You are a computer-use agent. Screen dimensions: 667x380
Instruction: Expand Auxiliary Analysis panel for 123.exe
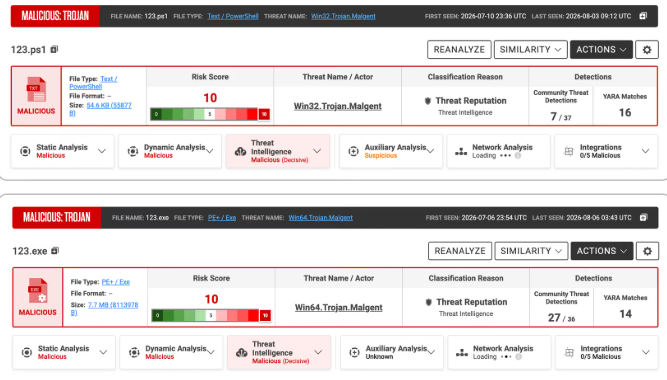pos(431,352)
